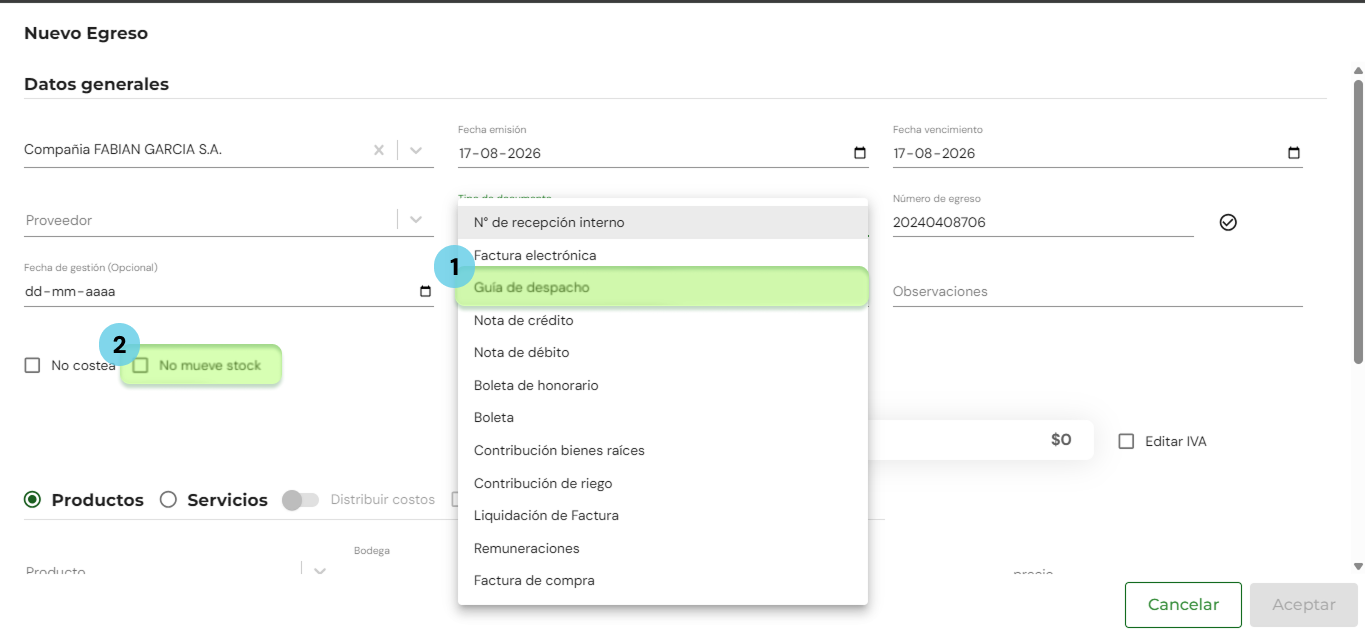This screenshot has width=1365, height=635.
Task: Click the Fecha vencimiento date text
Action: tap(934, 153)
